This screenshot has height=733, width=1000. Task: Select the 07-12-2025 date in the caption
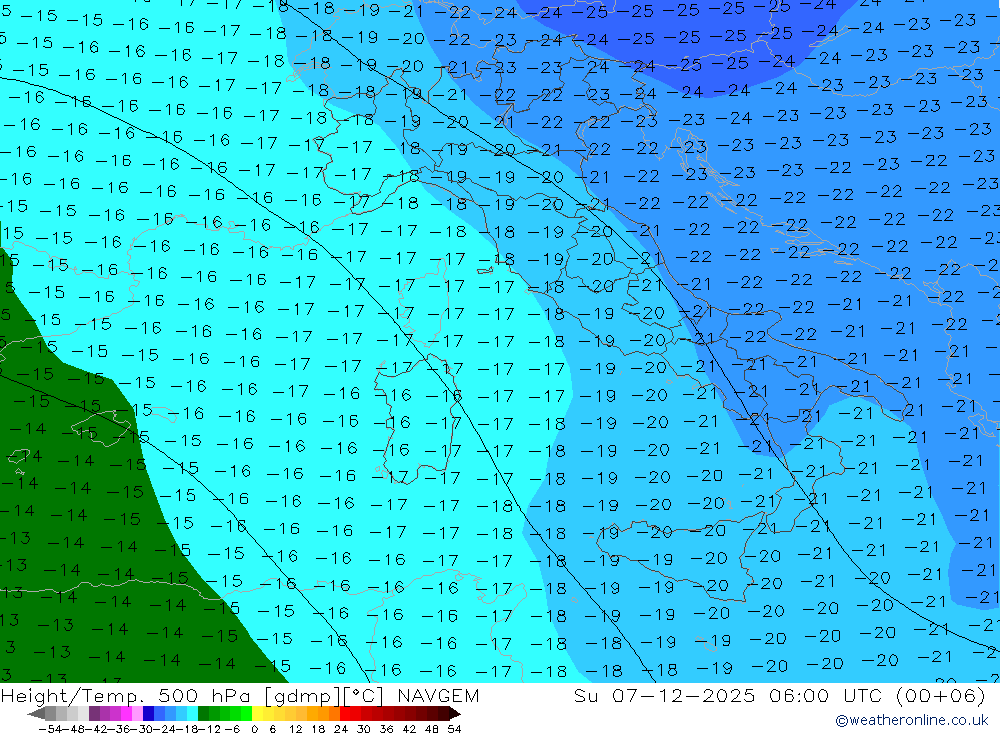pyautogui.click(x=683, y=695)
